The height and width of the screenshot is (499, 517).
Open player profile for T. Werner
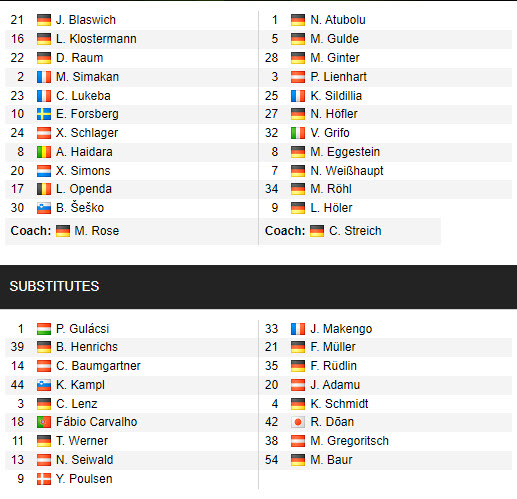pos(82,441)
